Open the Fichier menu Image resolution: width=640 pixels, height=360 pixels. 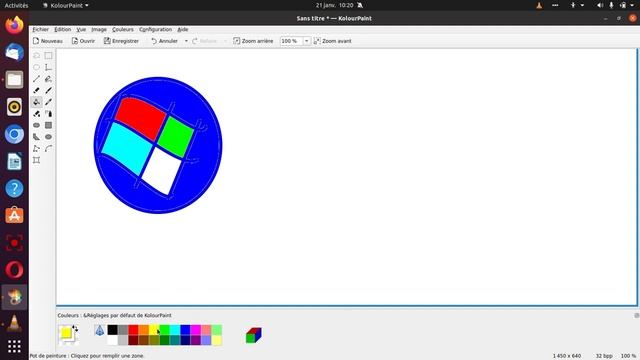coord(40,29)
